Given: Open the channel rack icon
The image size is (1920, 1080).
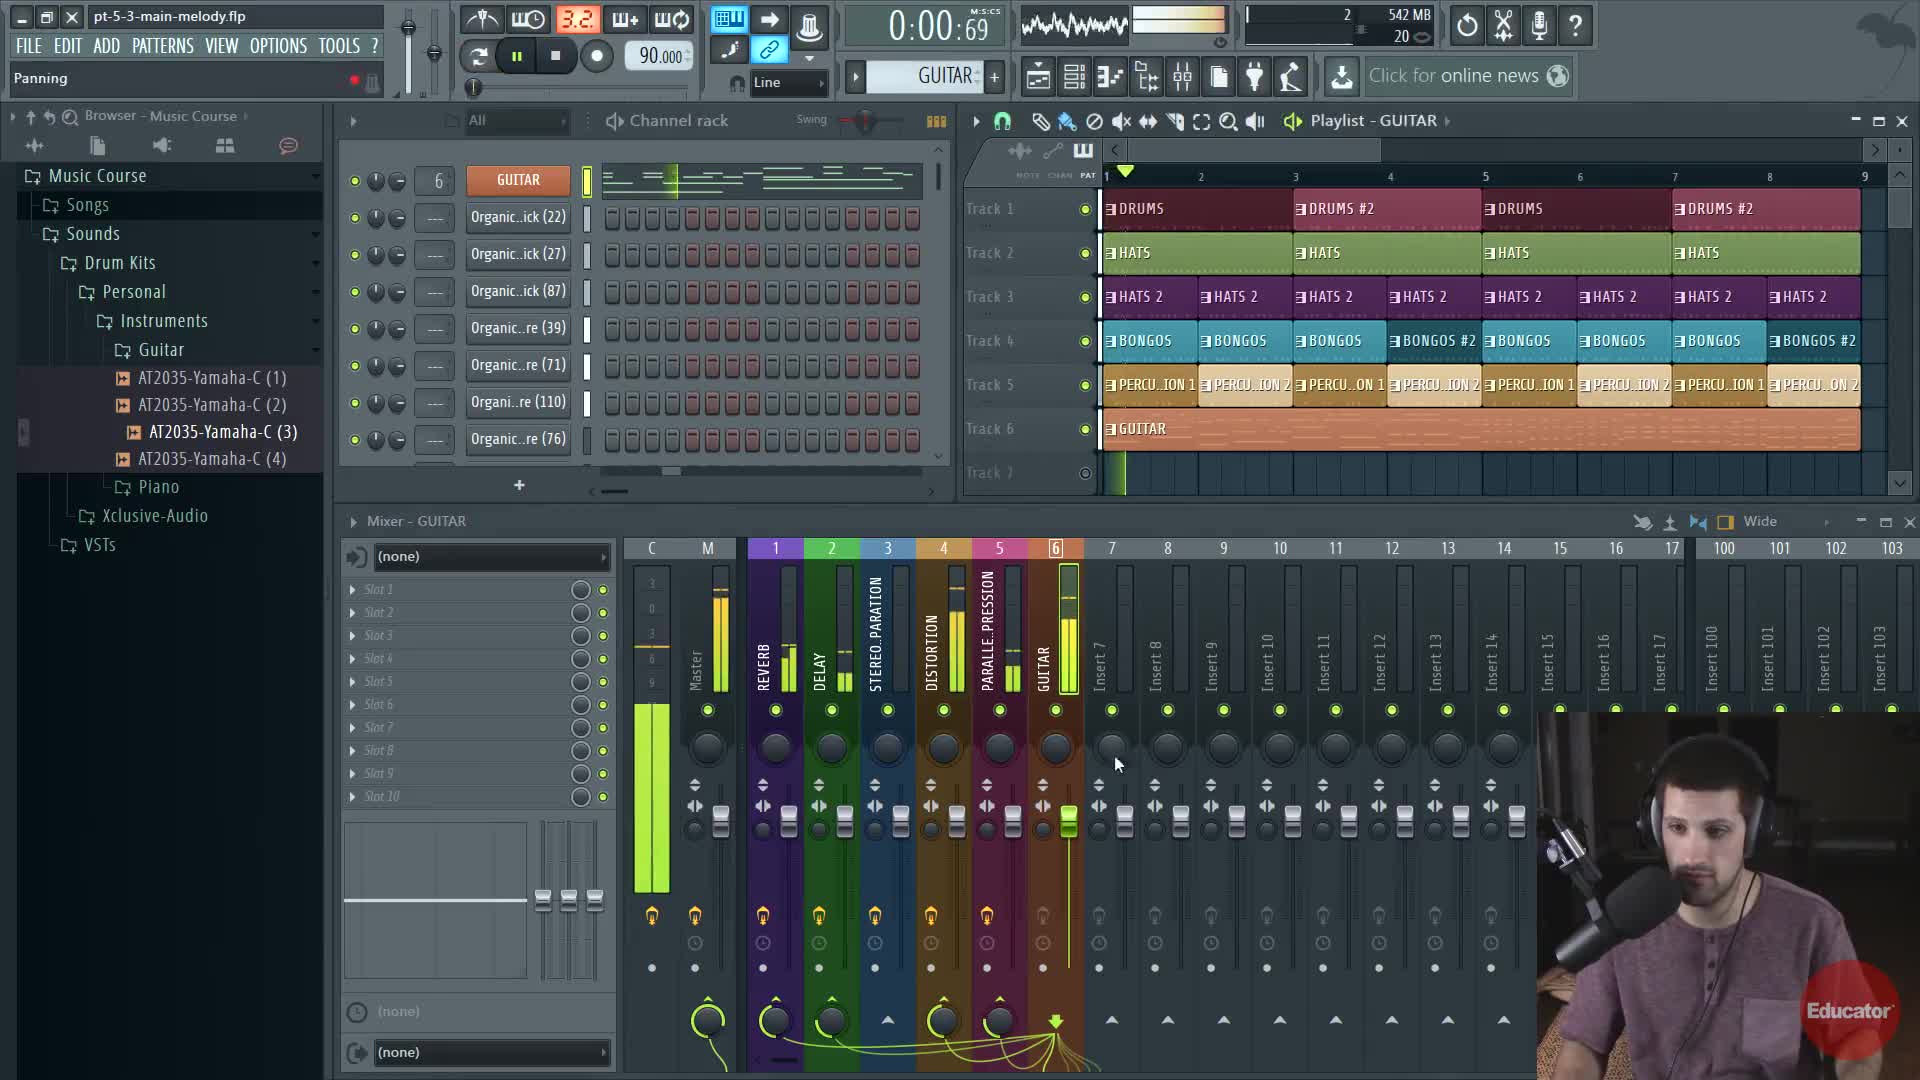Looking at the screenshot, I should tap(1074, 76).
